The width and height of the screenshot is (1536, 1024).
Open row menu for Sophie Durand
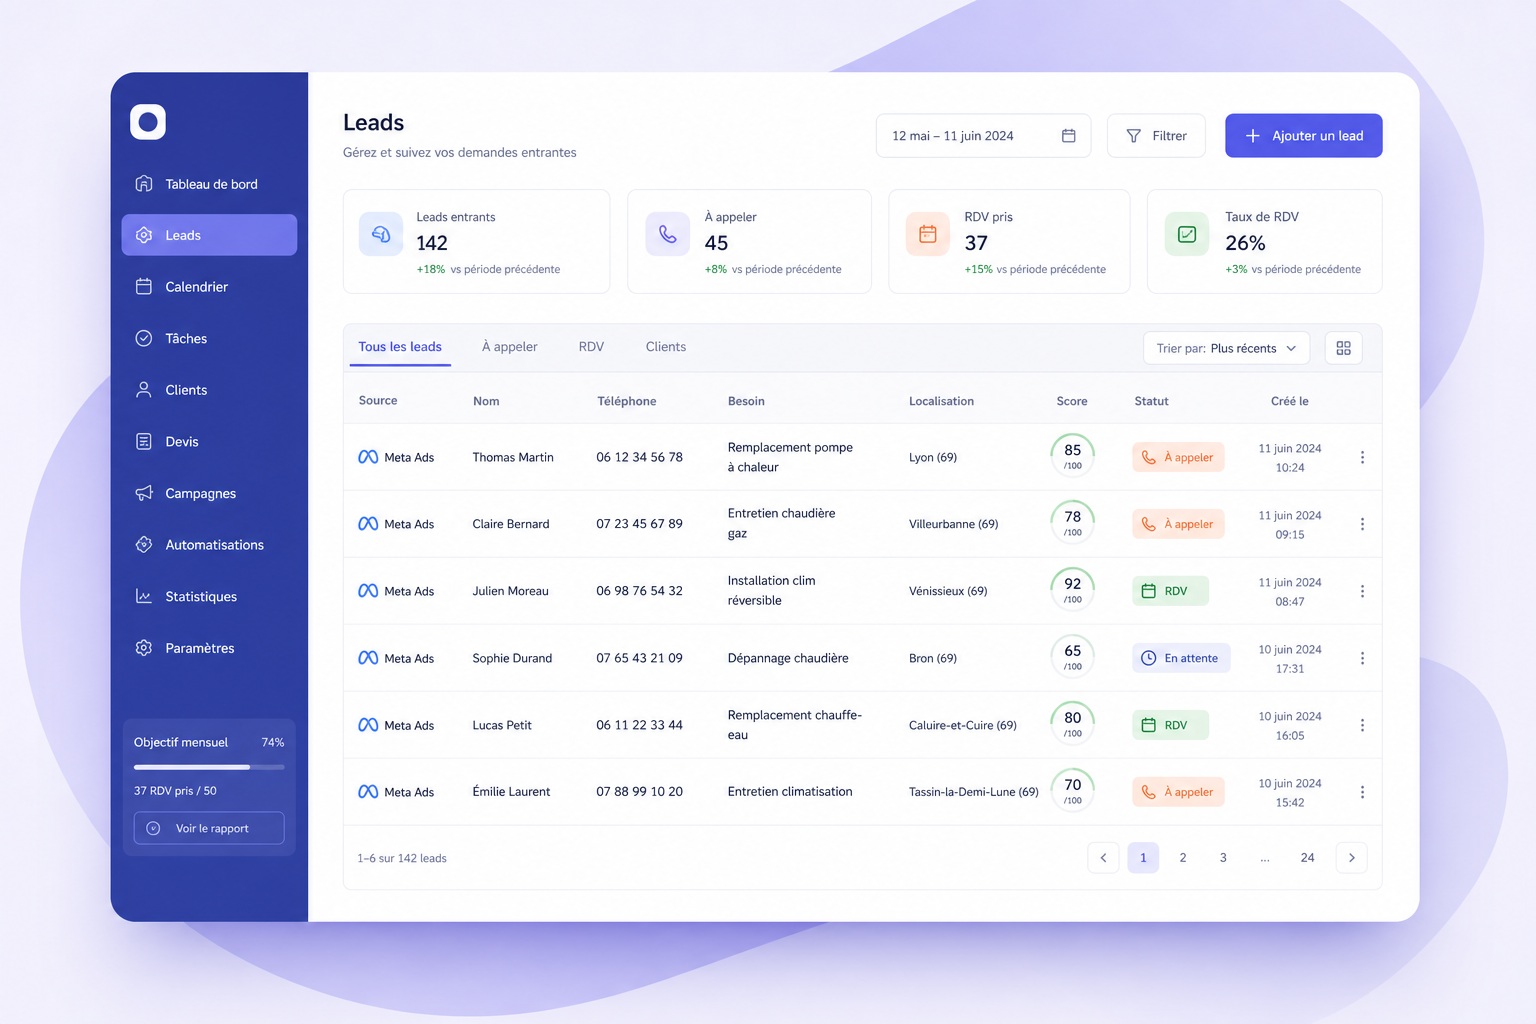tap(1362, 658)
